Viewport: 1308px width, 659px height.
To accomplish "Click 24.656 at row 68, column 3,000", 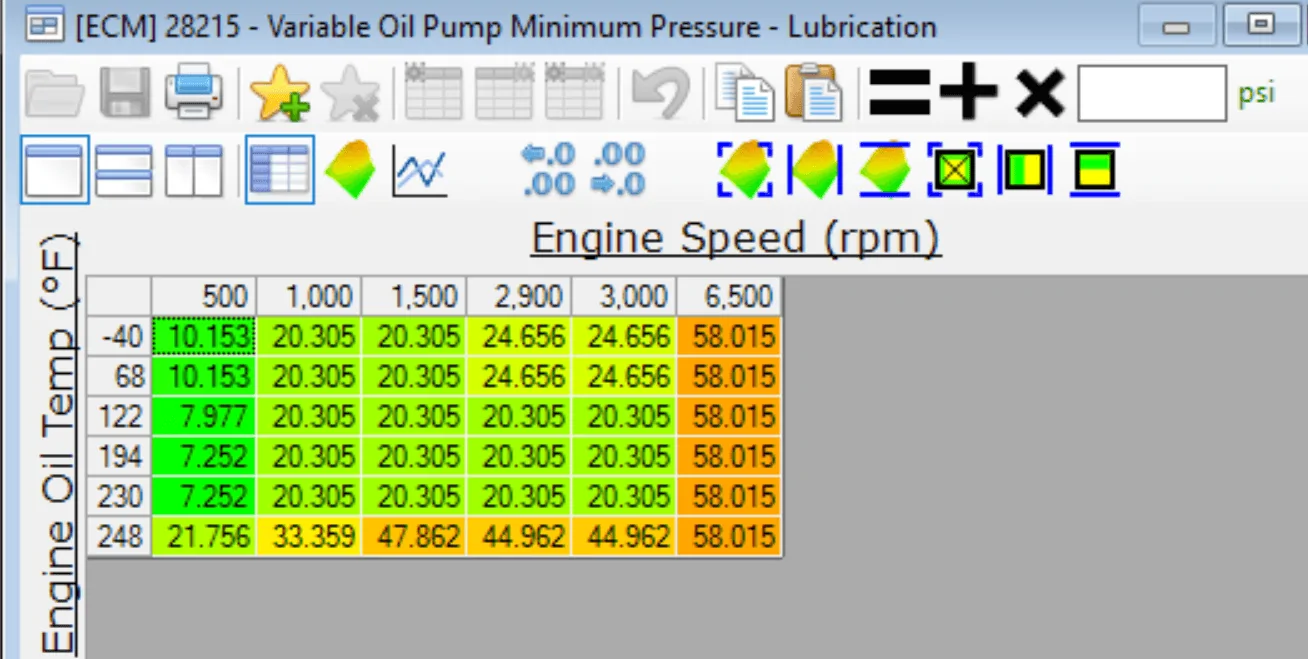I will pos(624,376).
